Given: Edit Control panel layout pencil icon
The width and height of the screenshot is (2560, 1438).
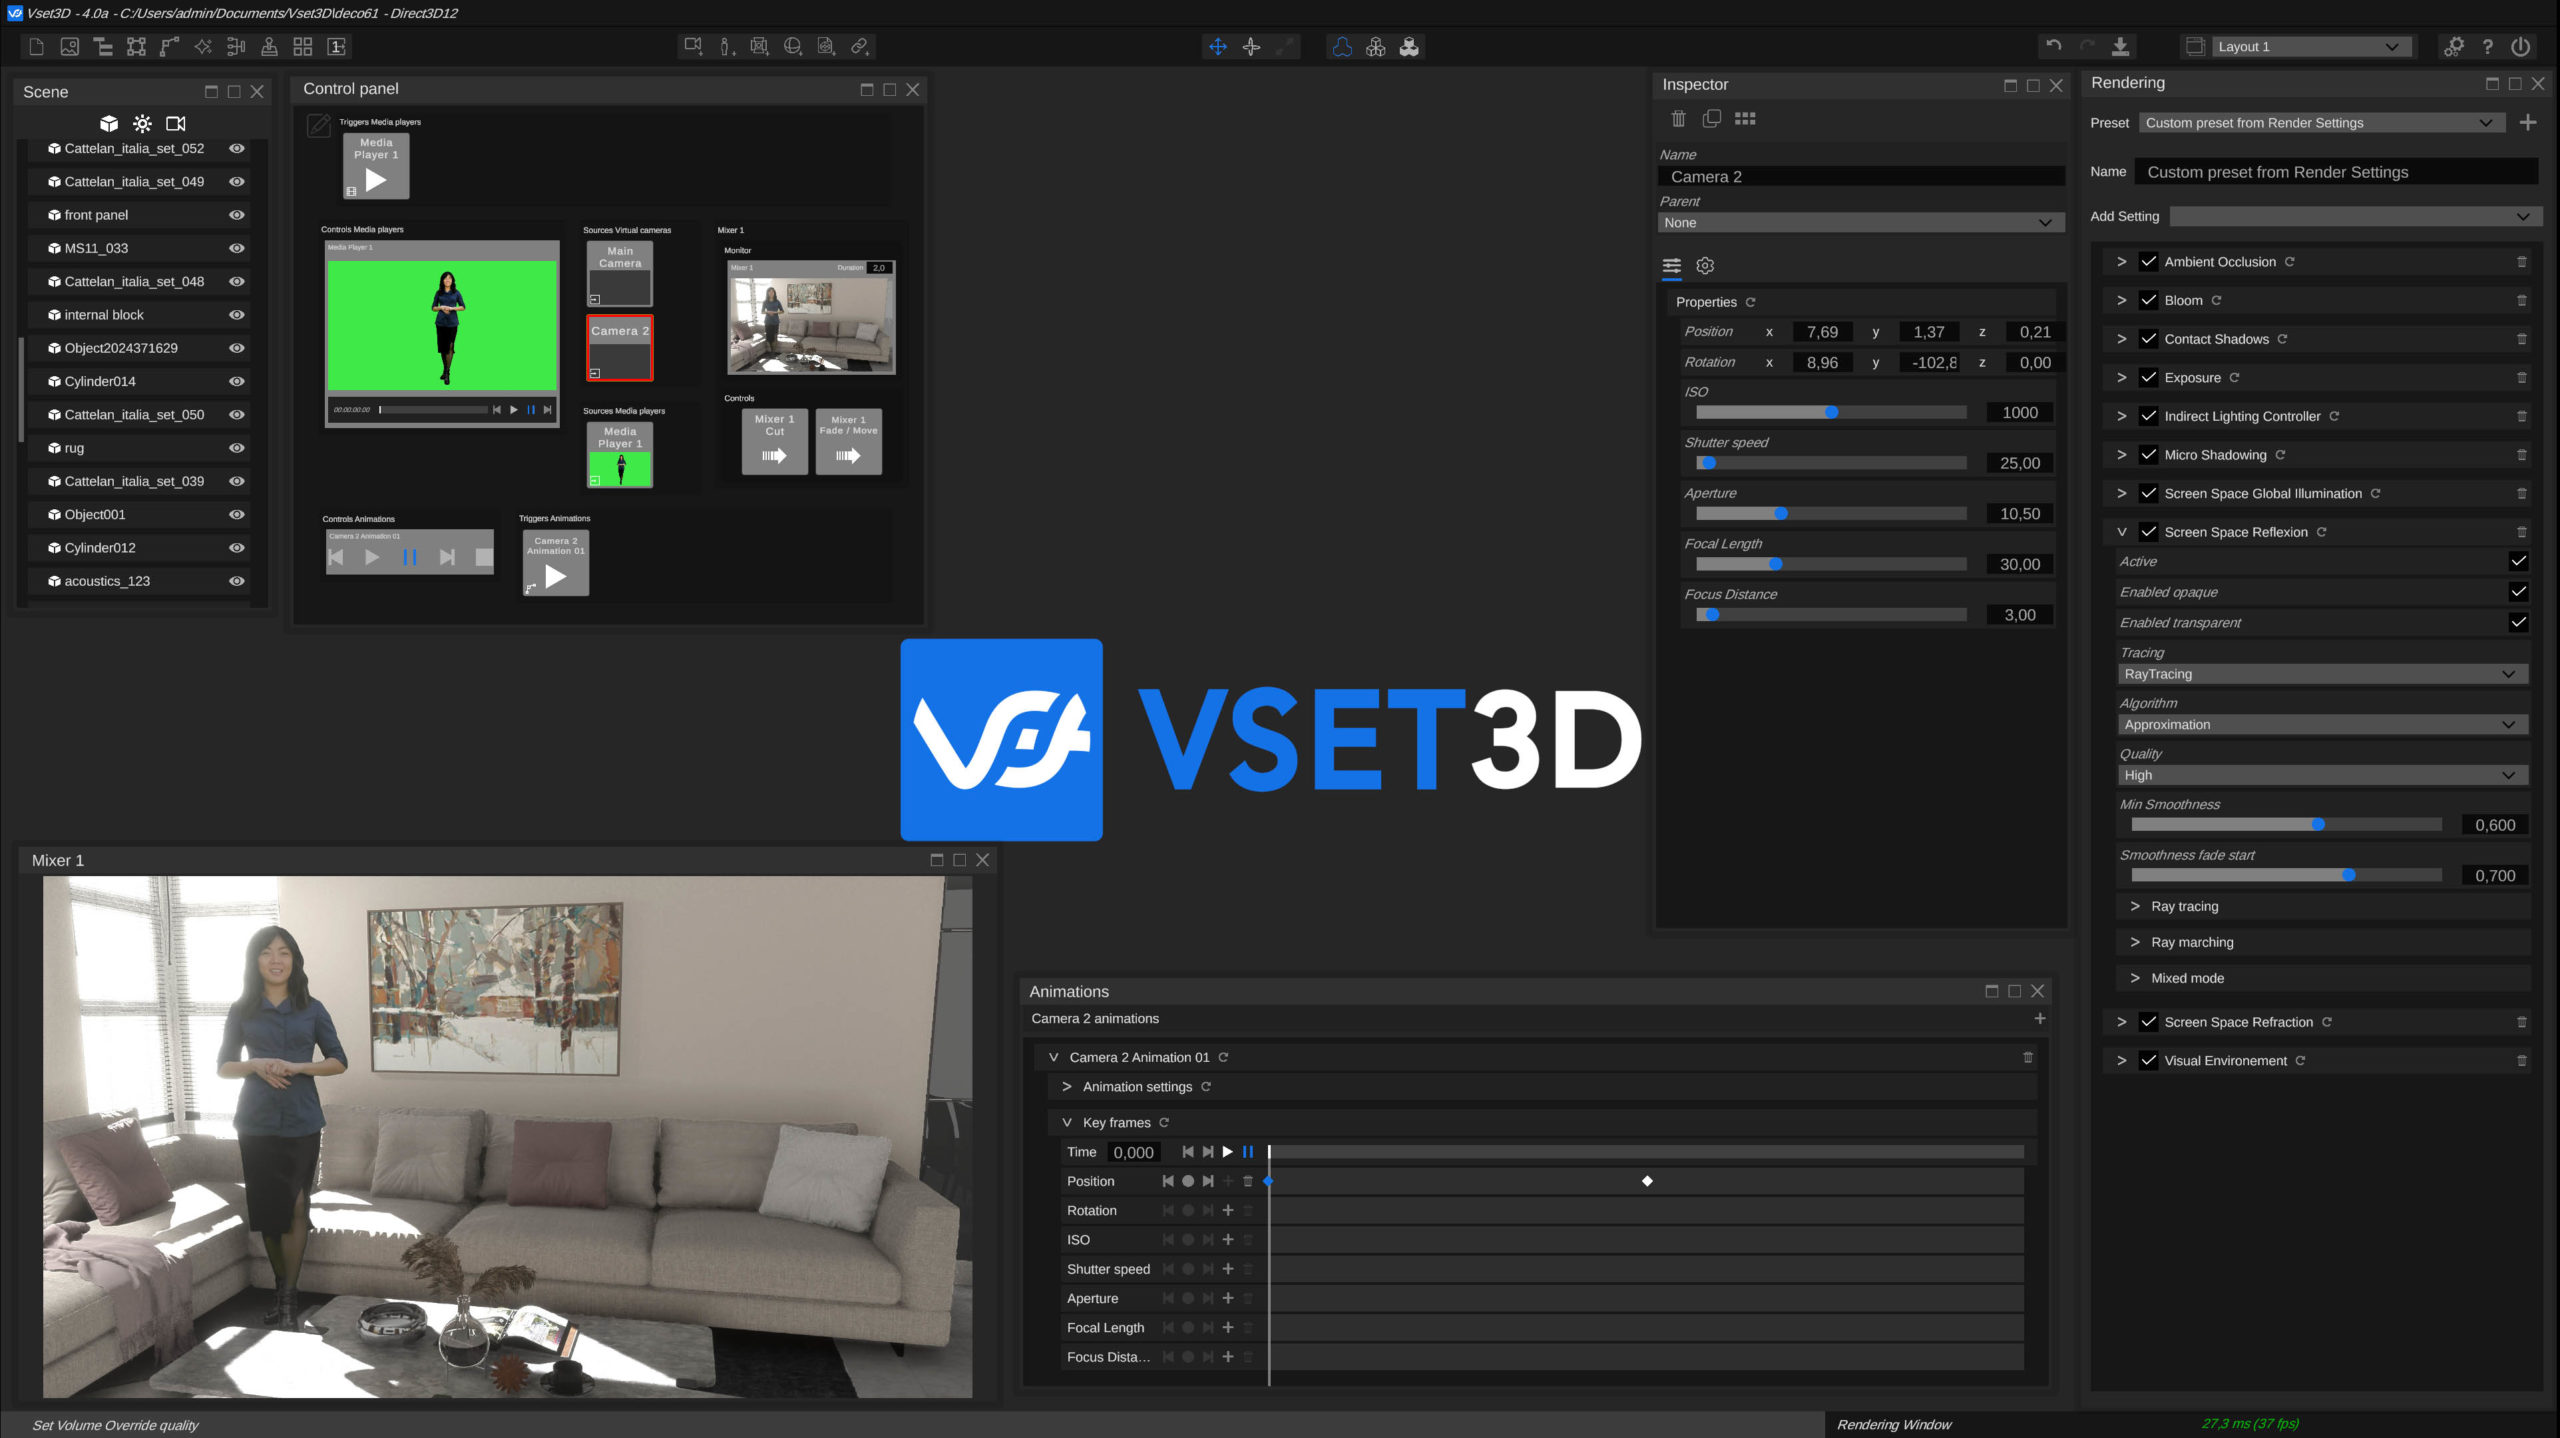Looking at the screenshot, I should pyautogui.click(x=318, y=125).
